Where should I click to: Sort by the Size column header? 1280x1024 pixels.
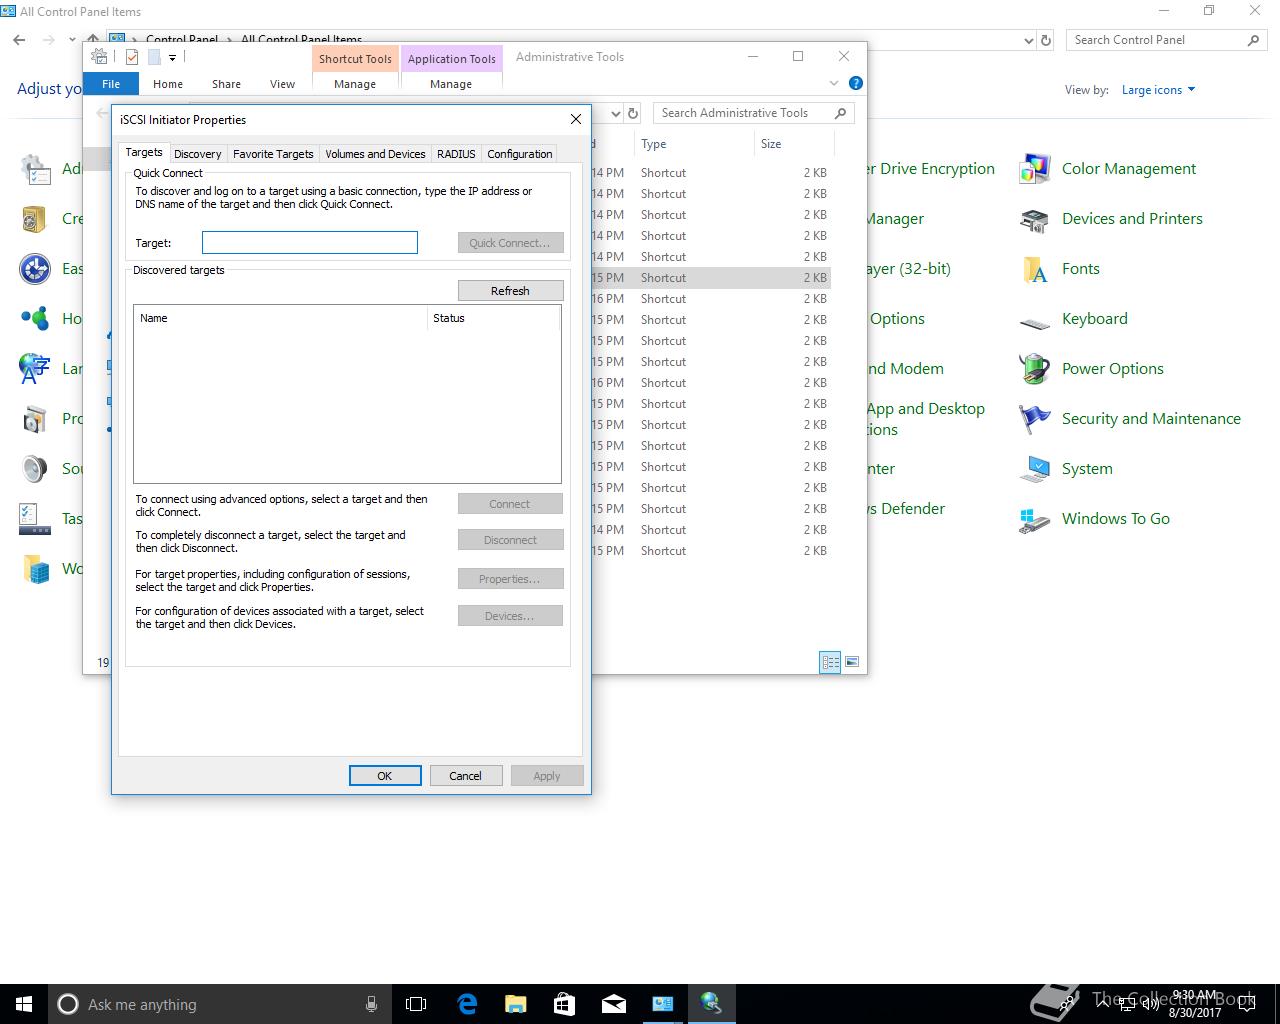pos(793,144)
